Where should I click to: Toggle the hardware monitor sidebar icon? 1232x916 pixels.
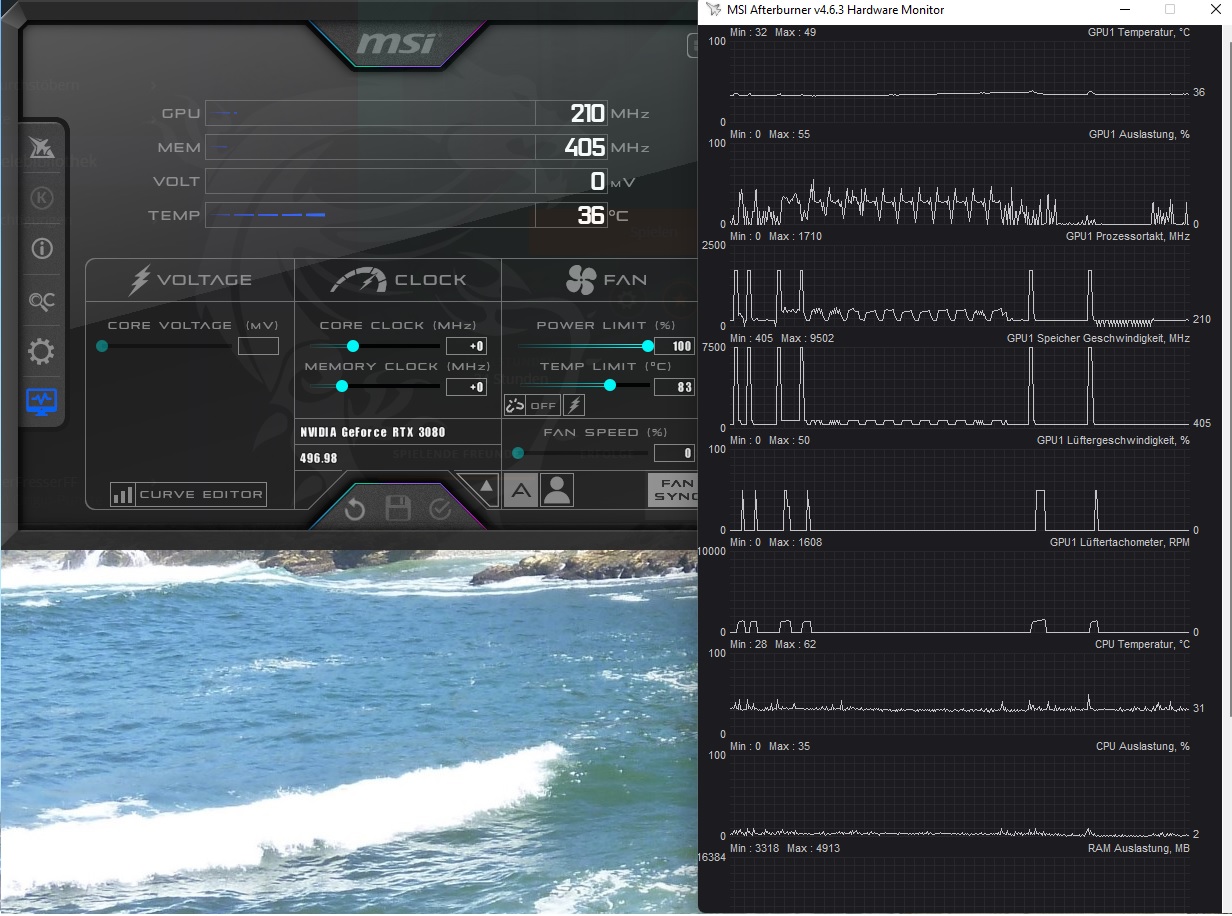pyautogui.click(x=42, y=402)
